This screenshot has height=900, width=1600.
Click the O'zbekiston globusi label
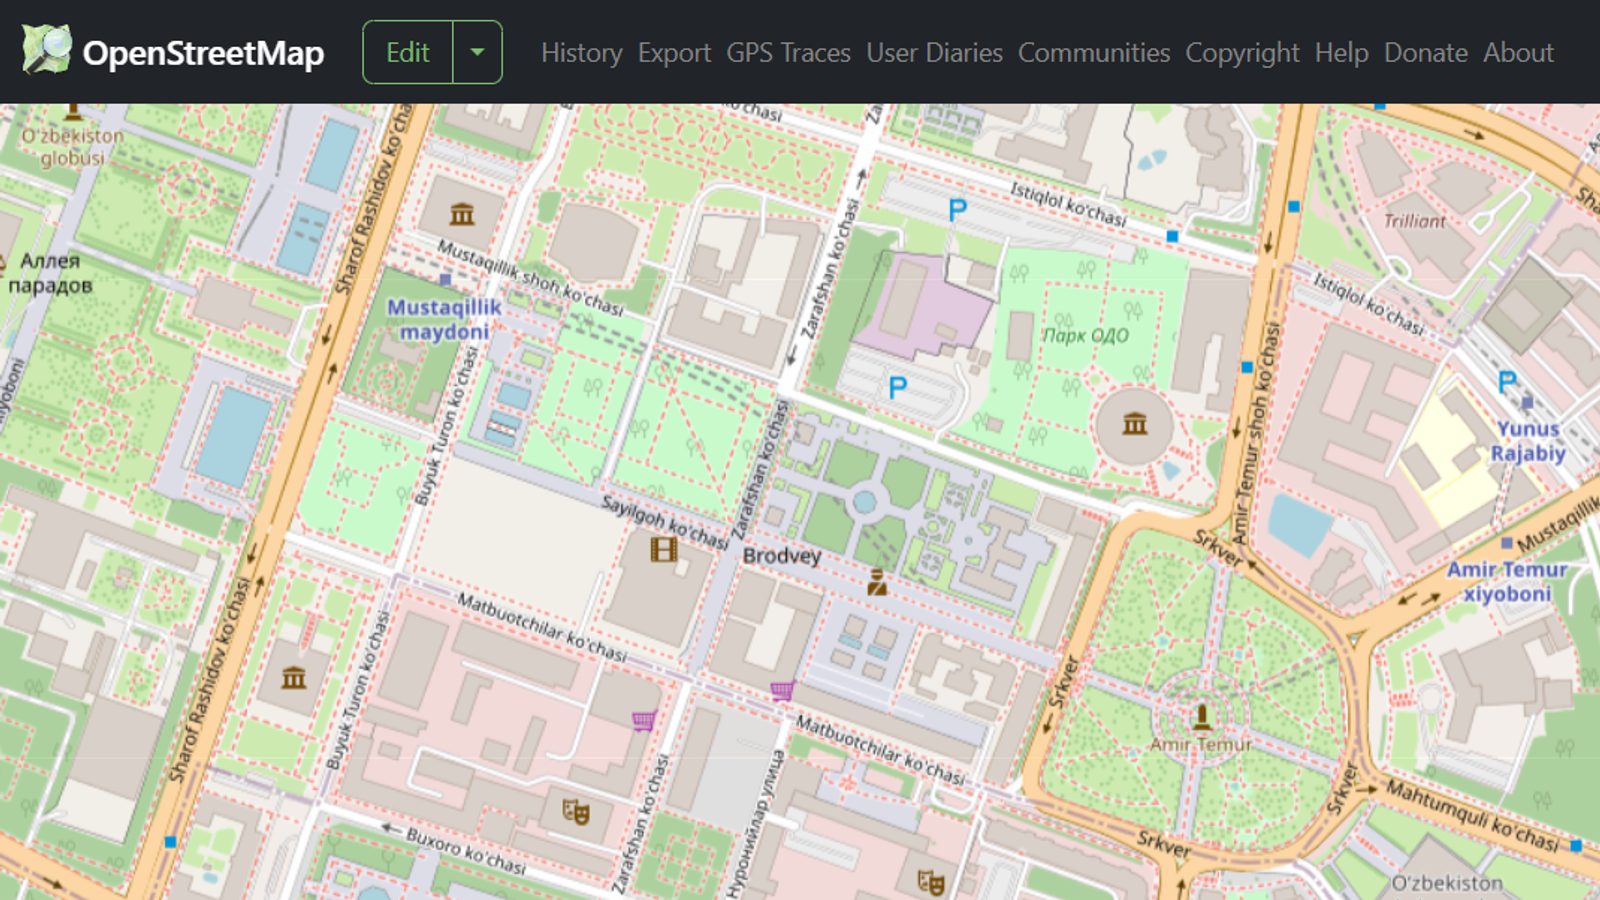[x=73, y=146]
